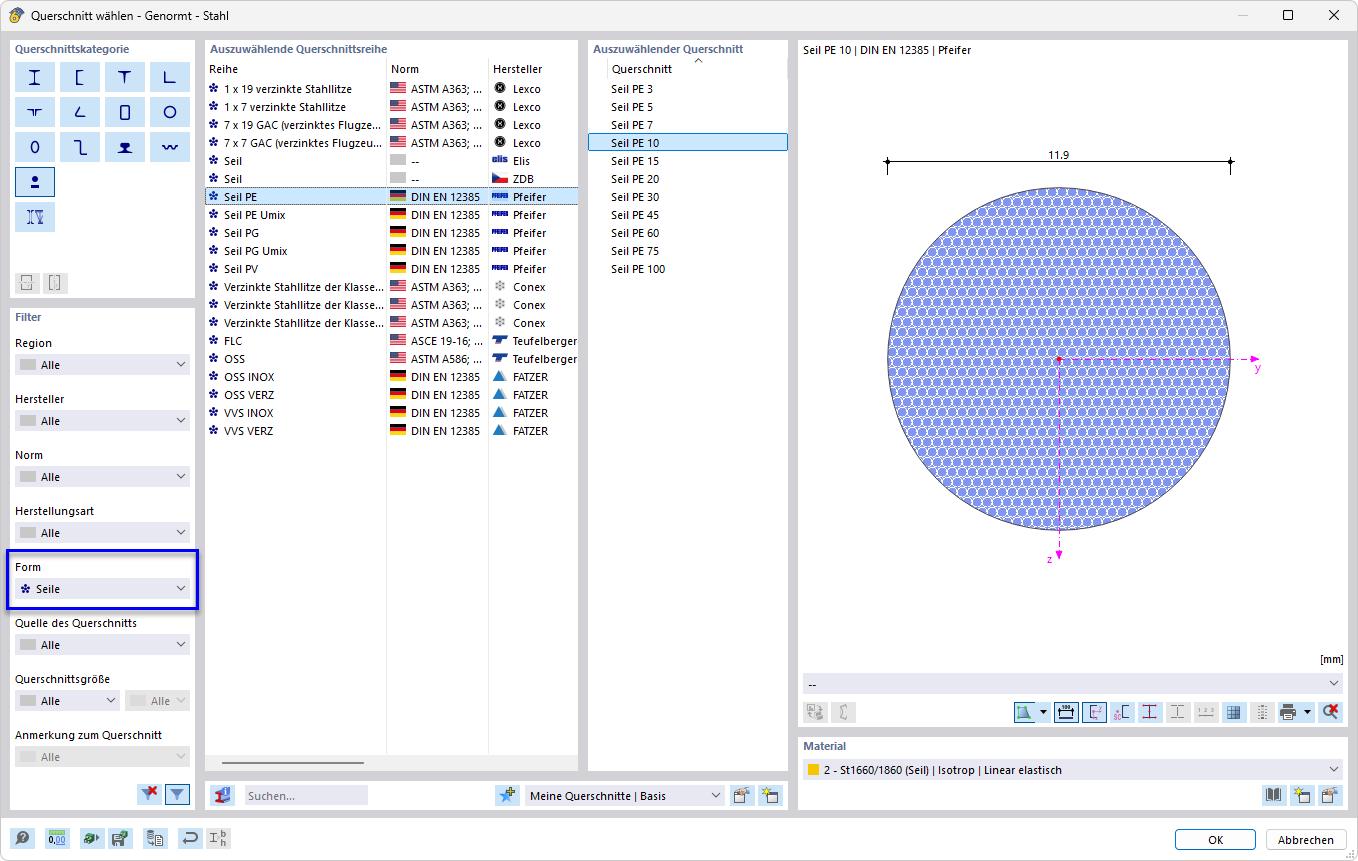The height and width of the screenshot is (861, 1358).
Task: Toggle the grid mesh display button
Action: pyautogui.click(x=1234, y=712)
